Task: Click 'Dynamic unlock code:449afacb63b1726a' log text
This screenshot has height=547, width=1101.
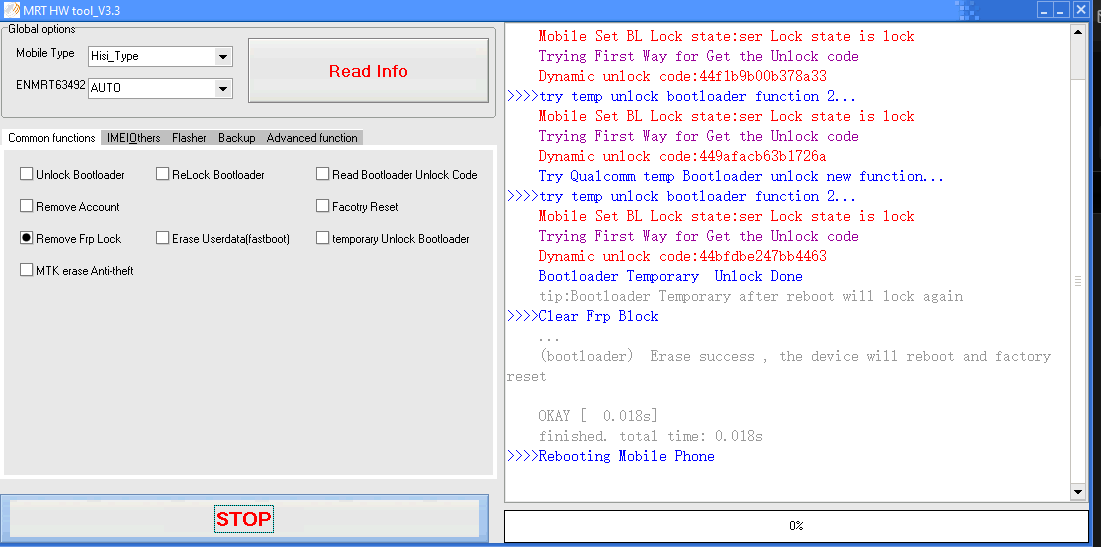Action: coord(683,157)
